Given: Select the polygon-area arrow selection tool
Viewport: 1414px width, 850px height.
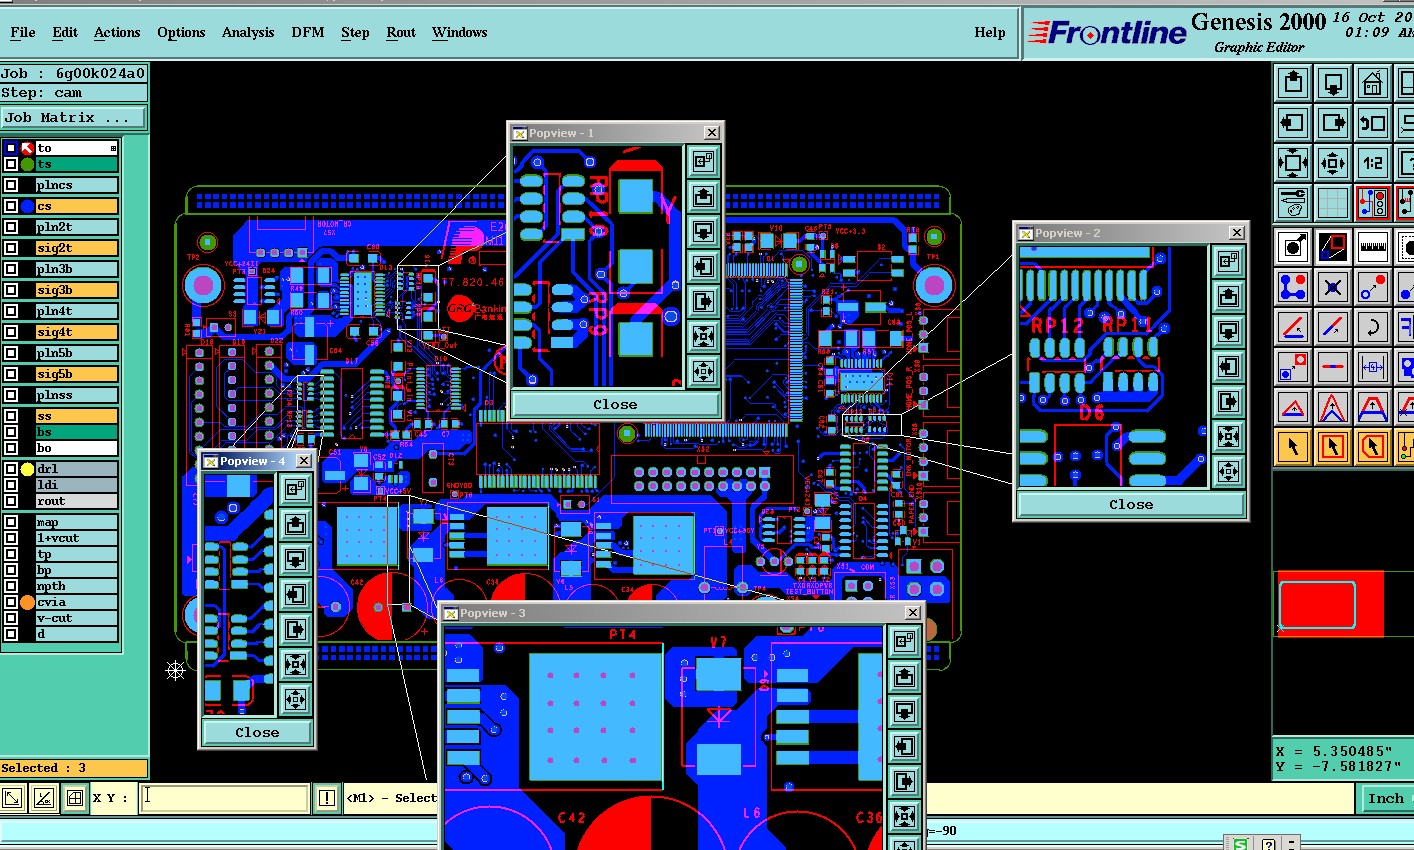Looking at the screenshot, I should (1373, 446).
